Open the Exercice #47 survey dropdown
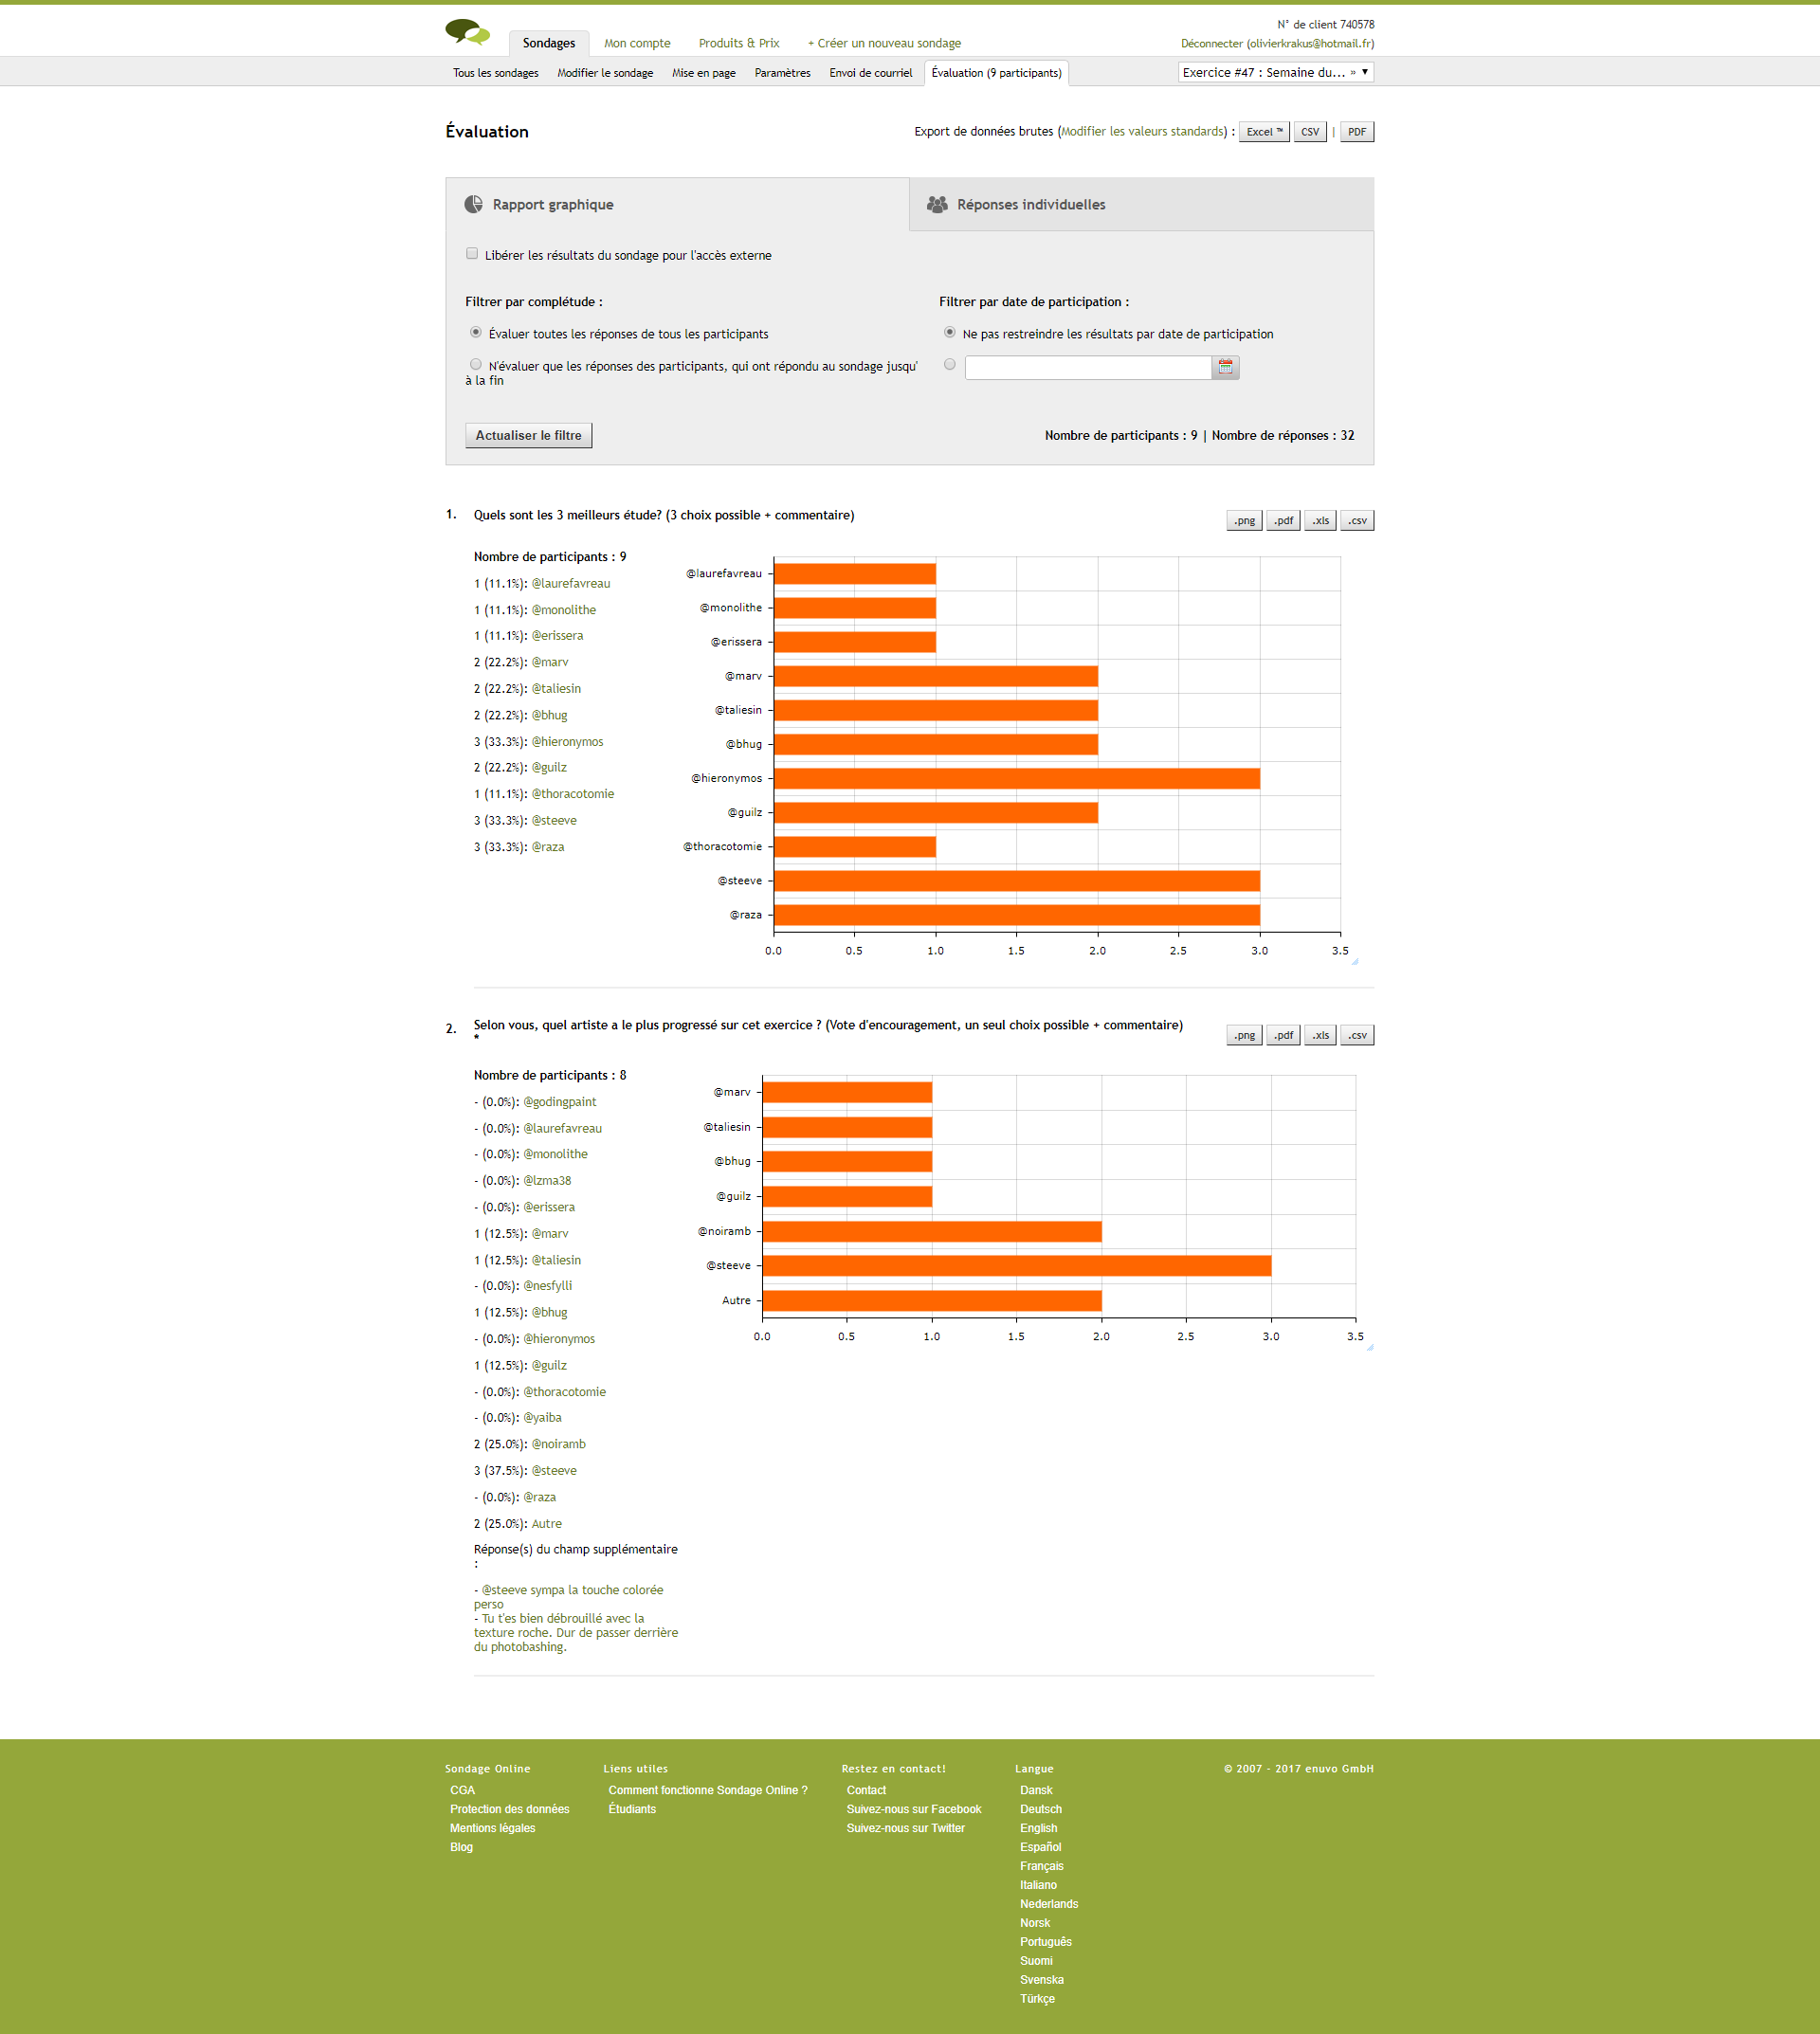Screen dimensions: 1820x2034 tap(1275, 72)
